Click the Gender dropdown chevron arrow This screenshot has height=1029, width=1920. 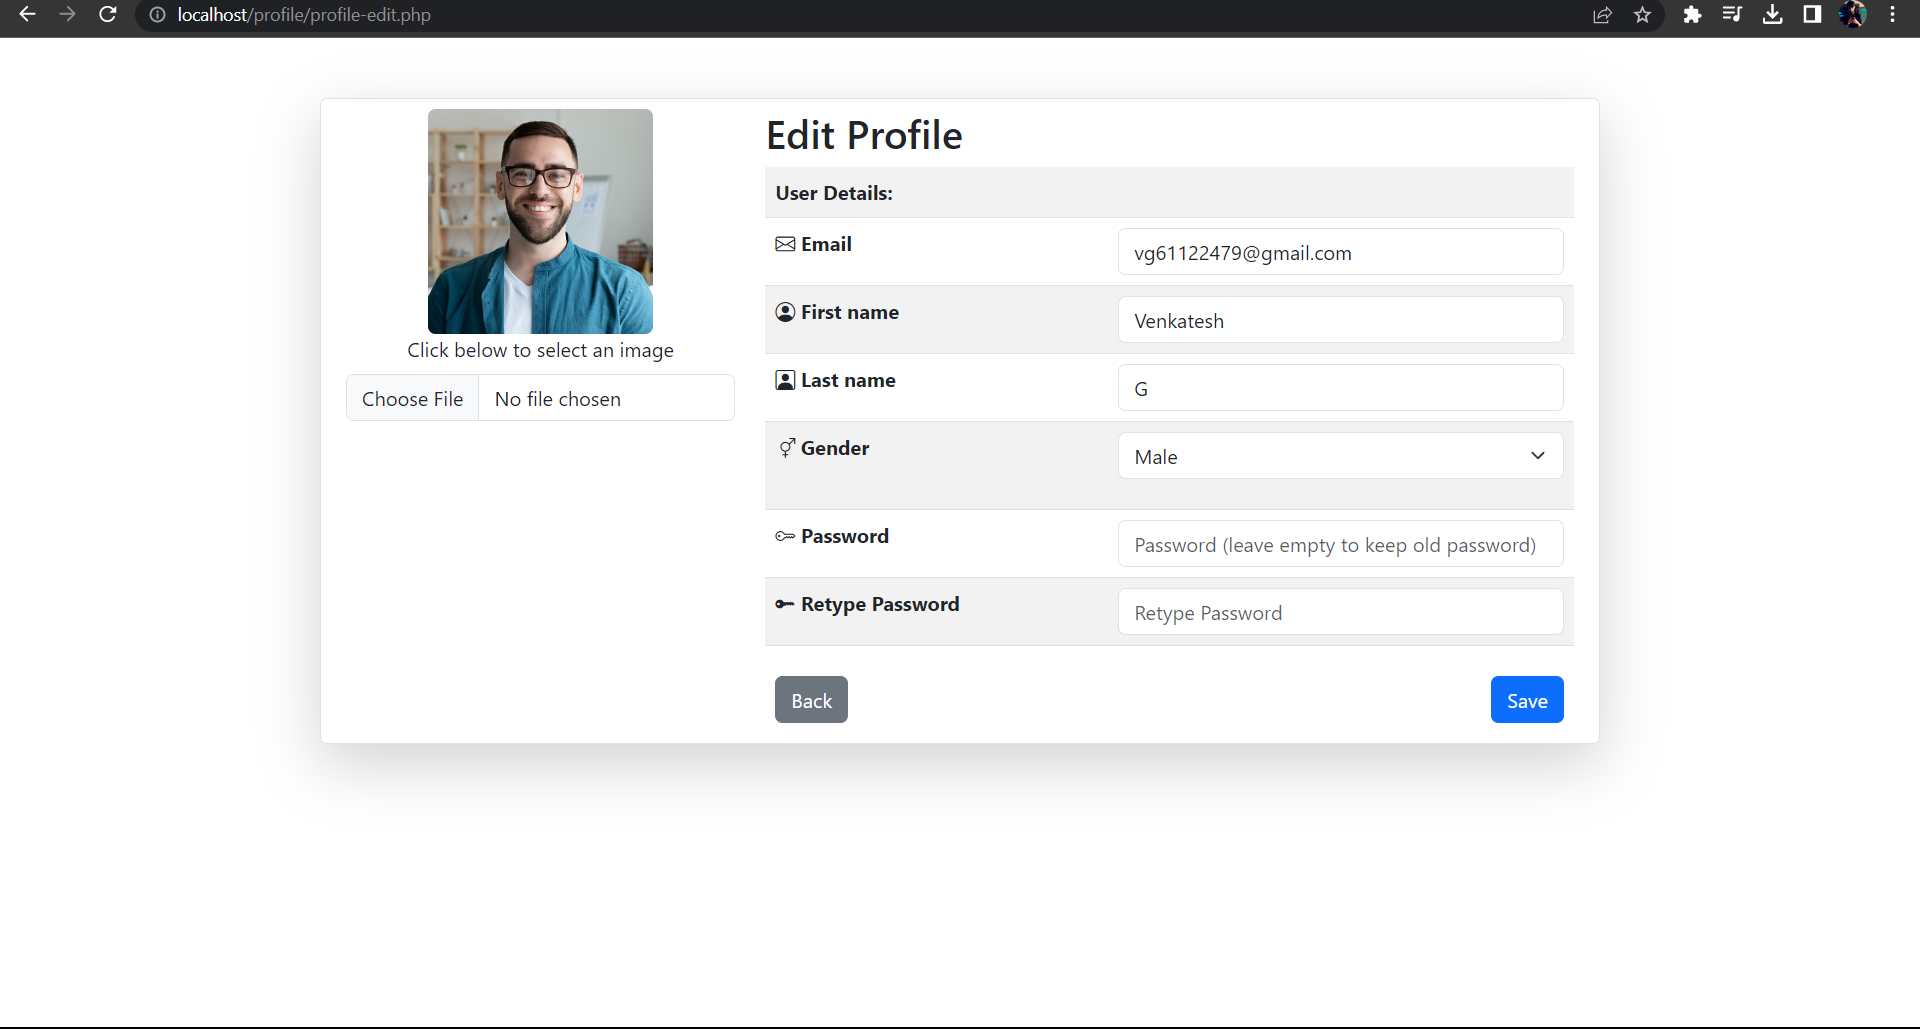(x=1537, y=456)
